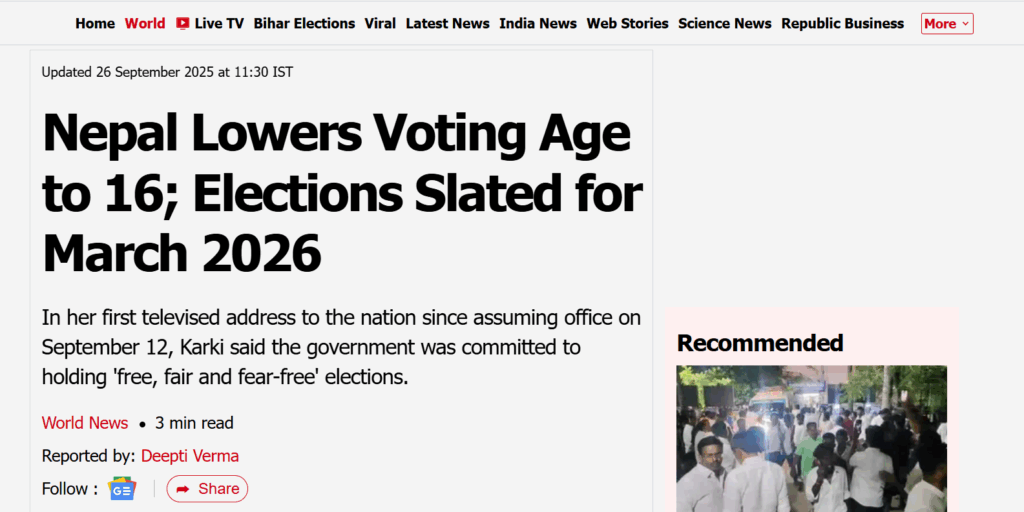Click the Live TV play icon
The image size is (1024, 512).
[x=182, y=23]
